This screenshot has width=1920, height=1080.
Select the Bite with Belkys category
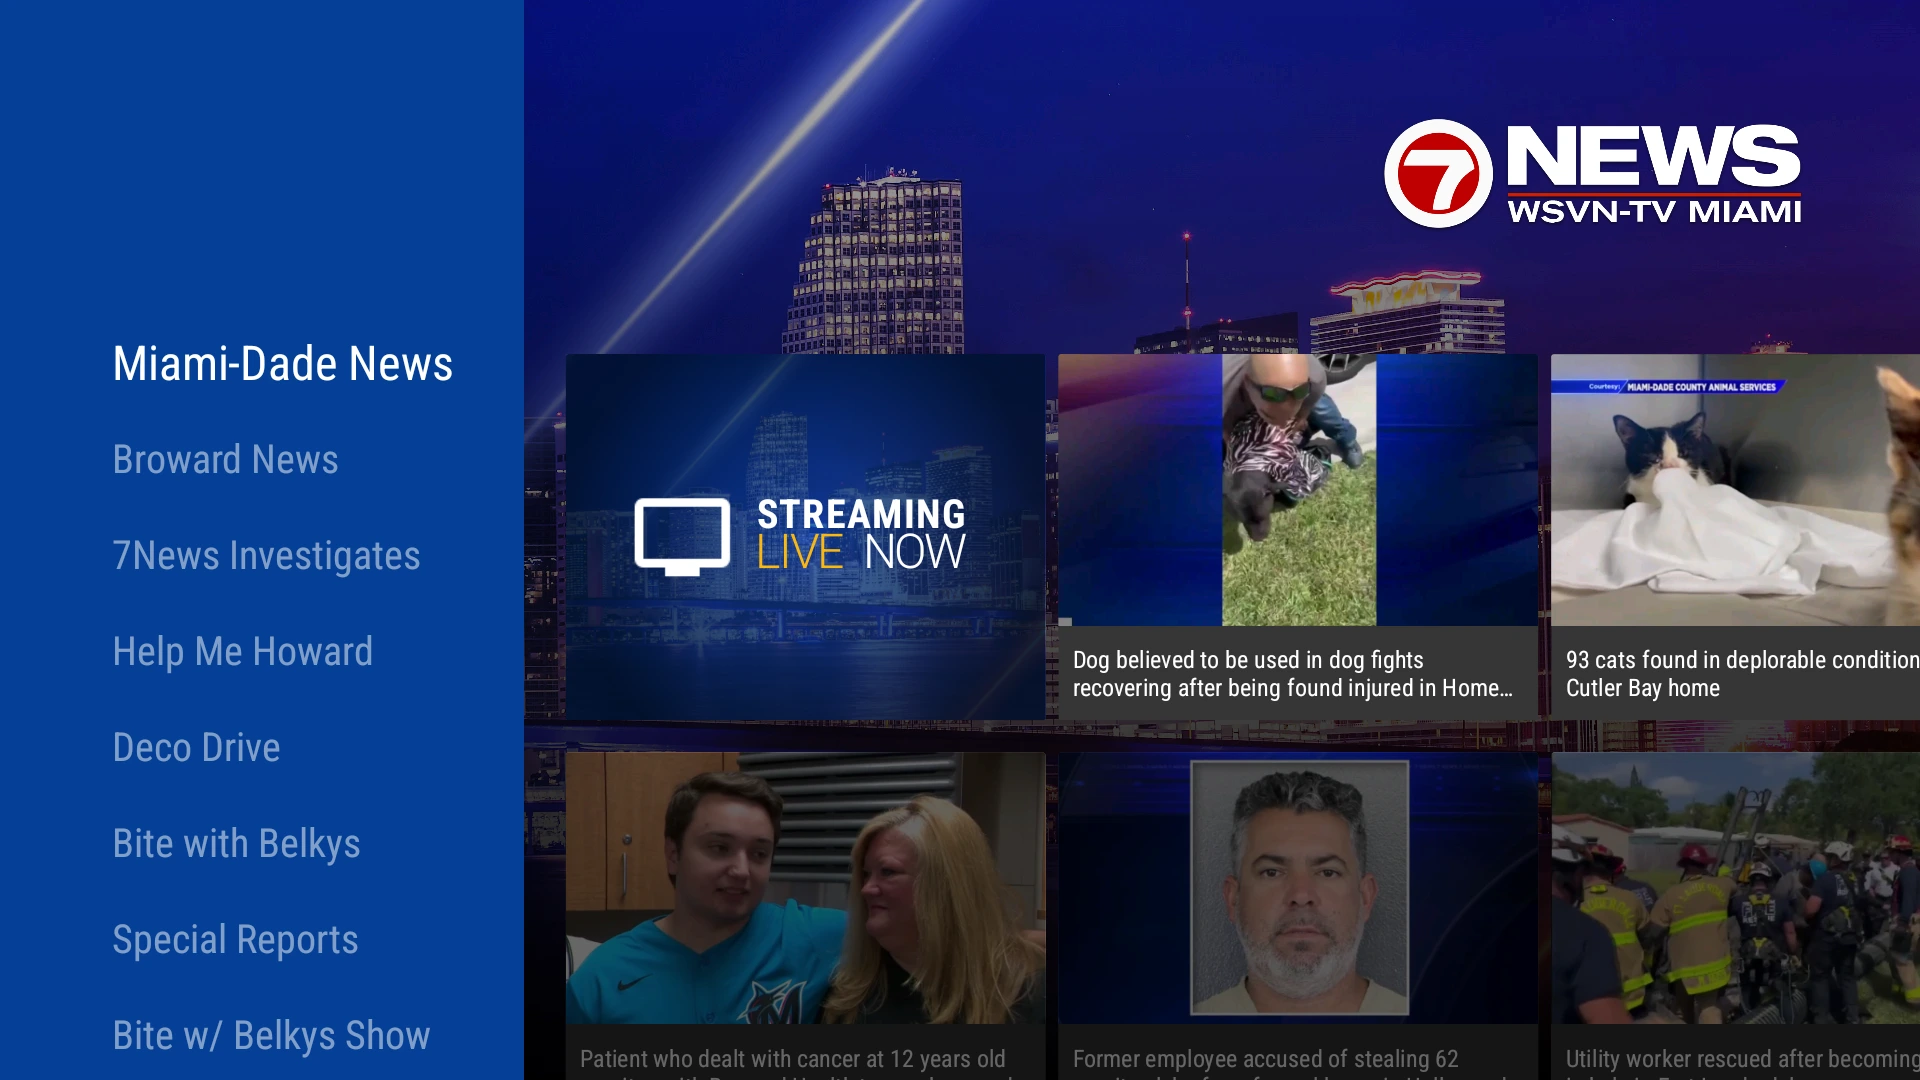click(x=236, y=844)
